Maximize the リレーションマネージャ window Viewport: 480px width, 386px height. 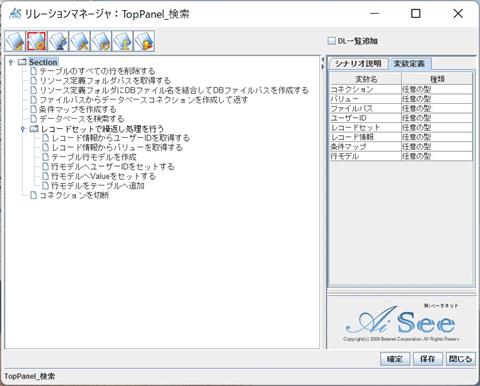click(416, 14)
